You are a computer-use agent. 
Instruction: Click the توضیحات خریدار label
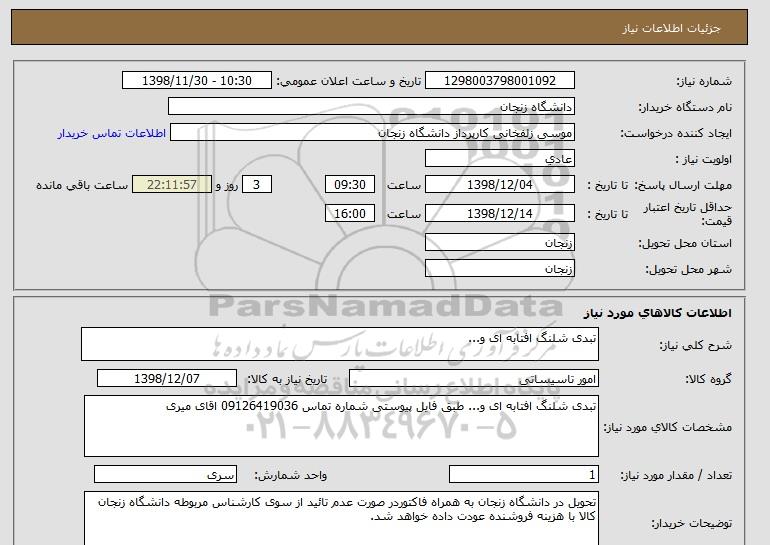(691, 523)
